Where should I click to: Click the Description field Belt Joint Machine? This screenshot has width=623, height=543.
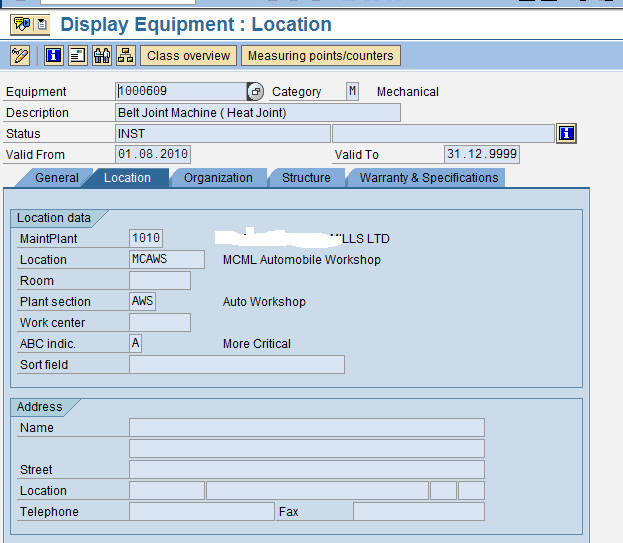258,112
